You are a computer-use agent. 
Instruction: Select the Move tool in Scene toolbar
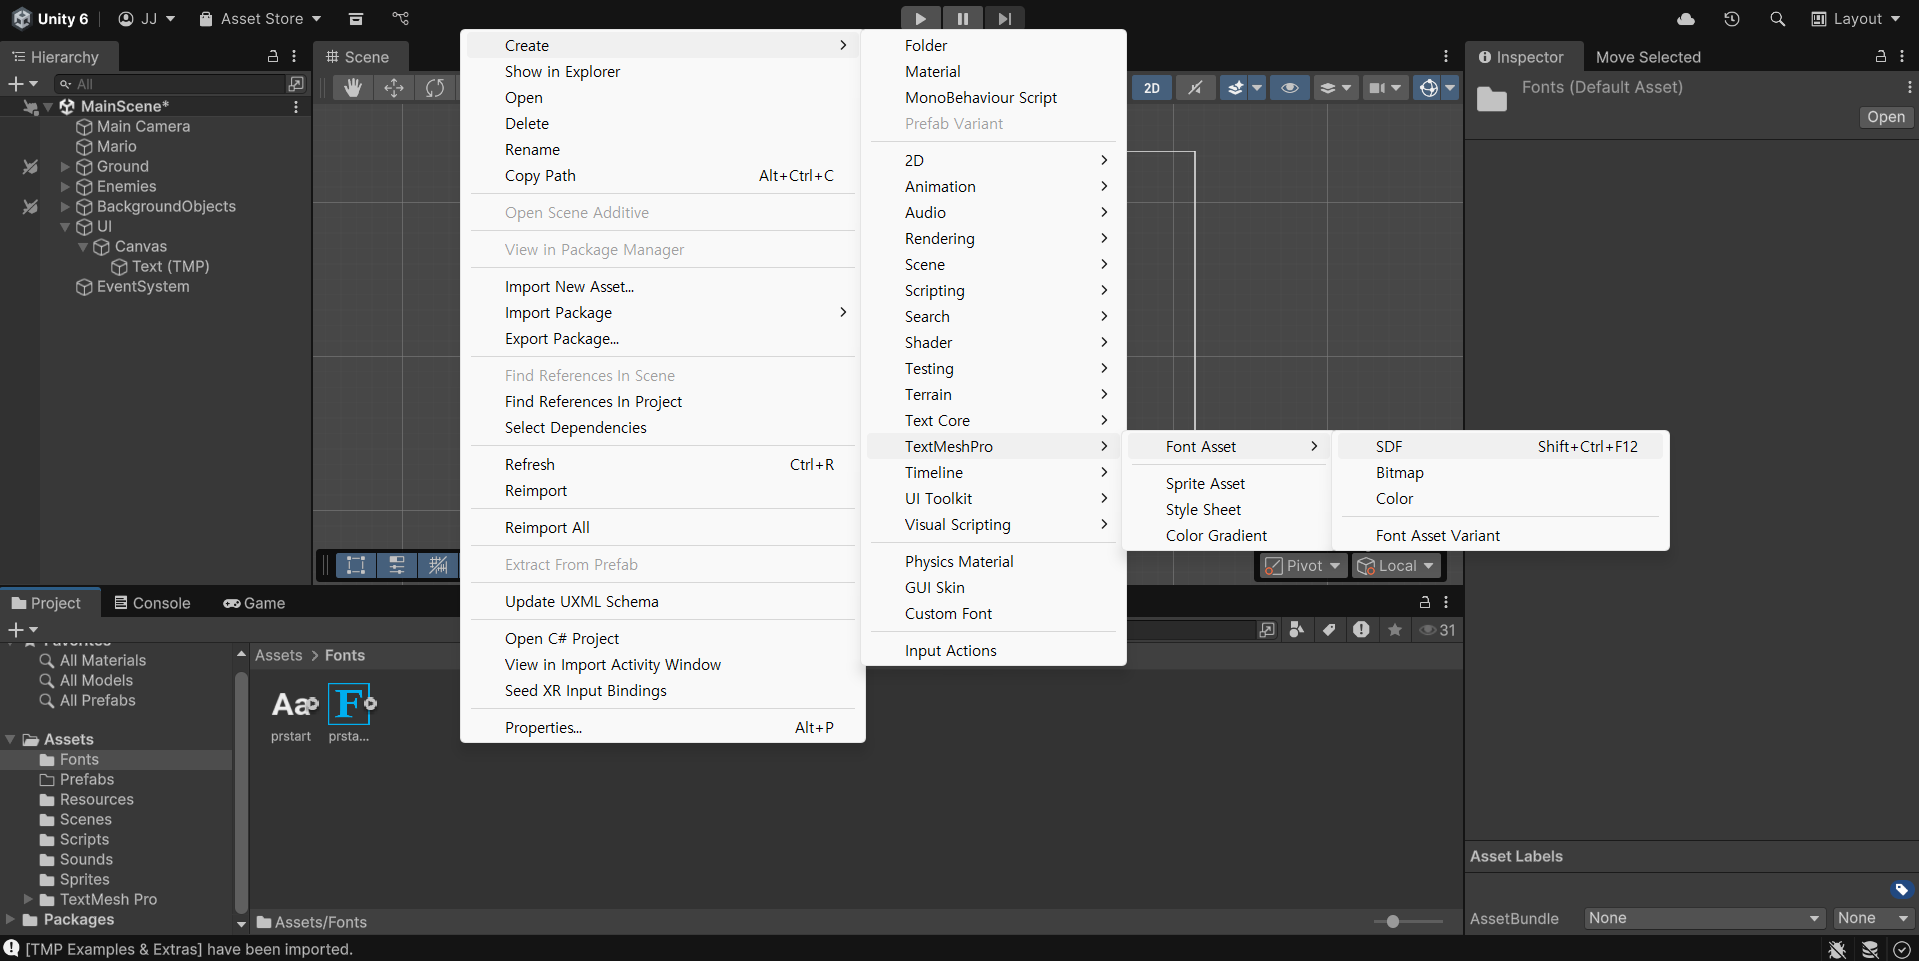pyautogui.click(x=394, y=88)
